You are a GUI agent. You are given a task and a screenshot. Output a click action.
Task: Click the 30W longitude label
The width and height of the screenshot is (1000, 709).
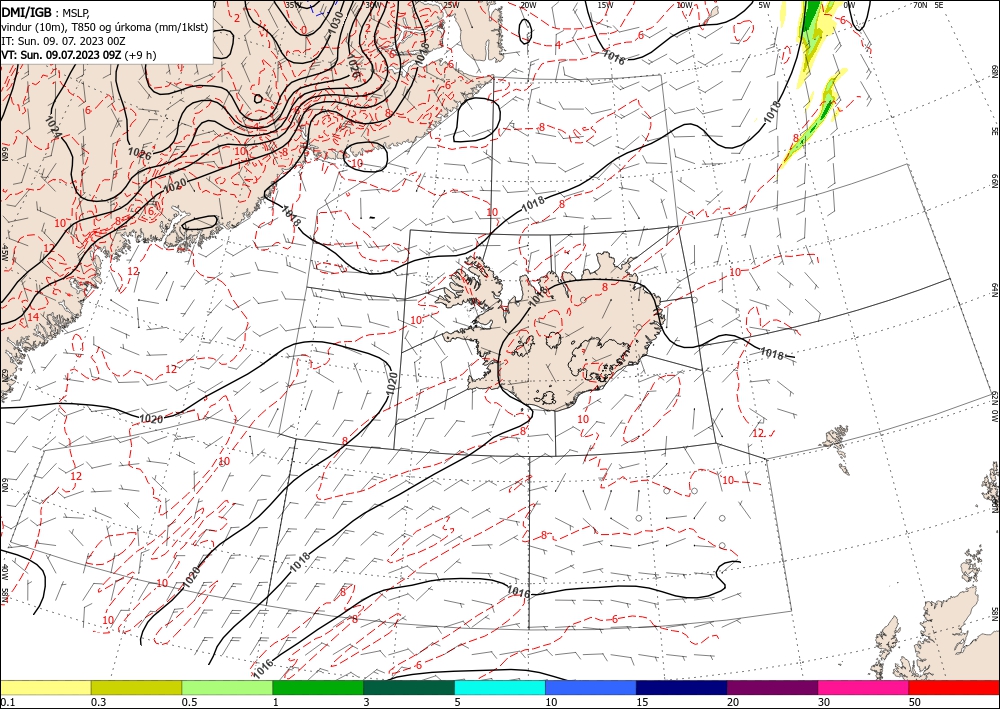[x=372, y=5]
